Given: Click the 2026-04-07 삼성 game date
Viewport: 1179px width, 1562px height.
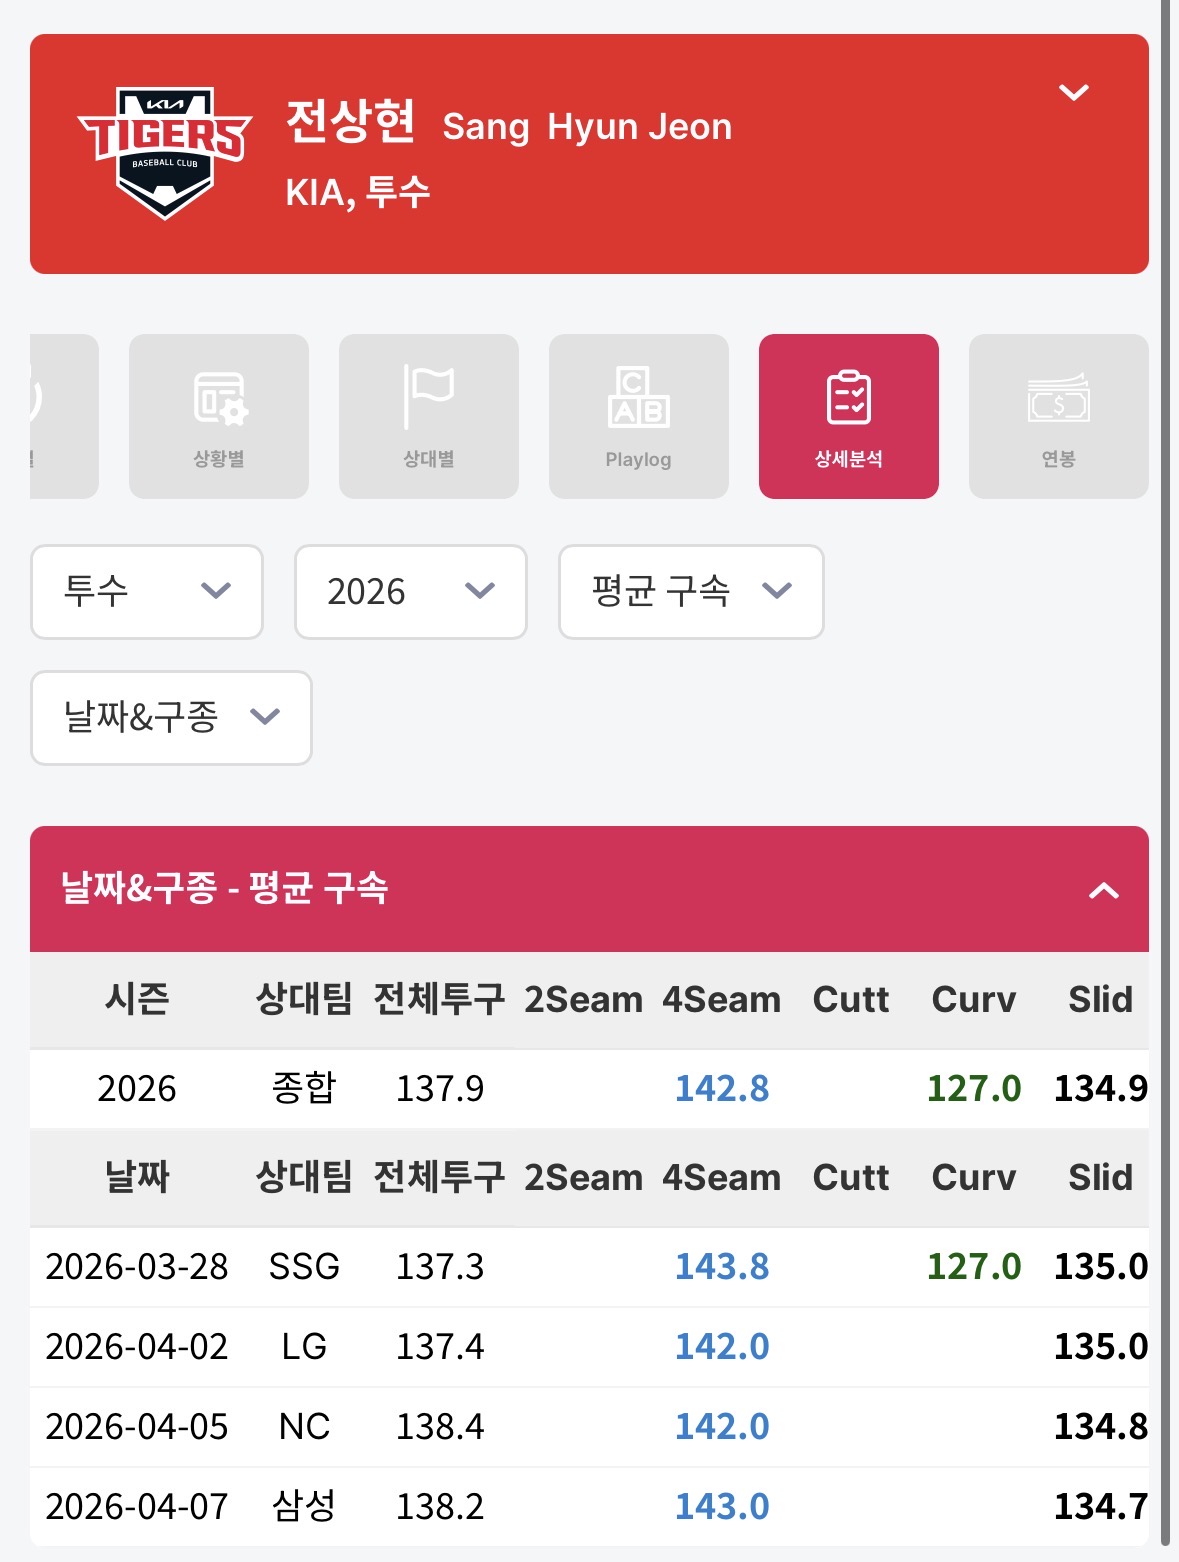Looking at the screenshot, I should tap(137, 1506).
